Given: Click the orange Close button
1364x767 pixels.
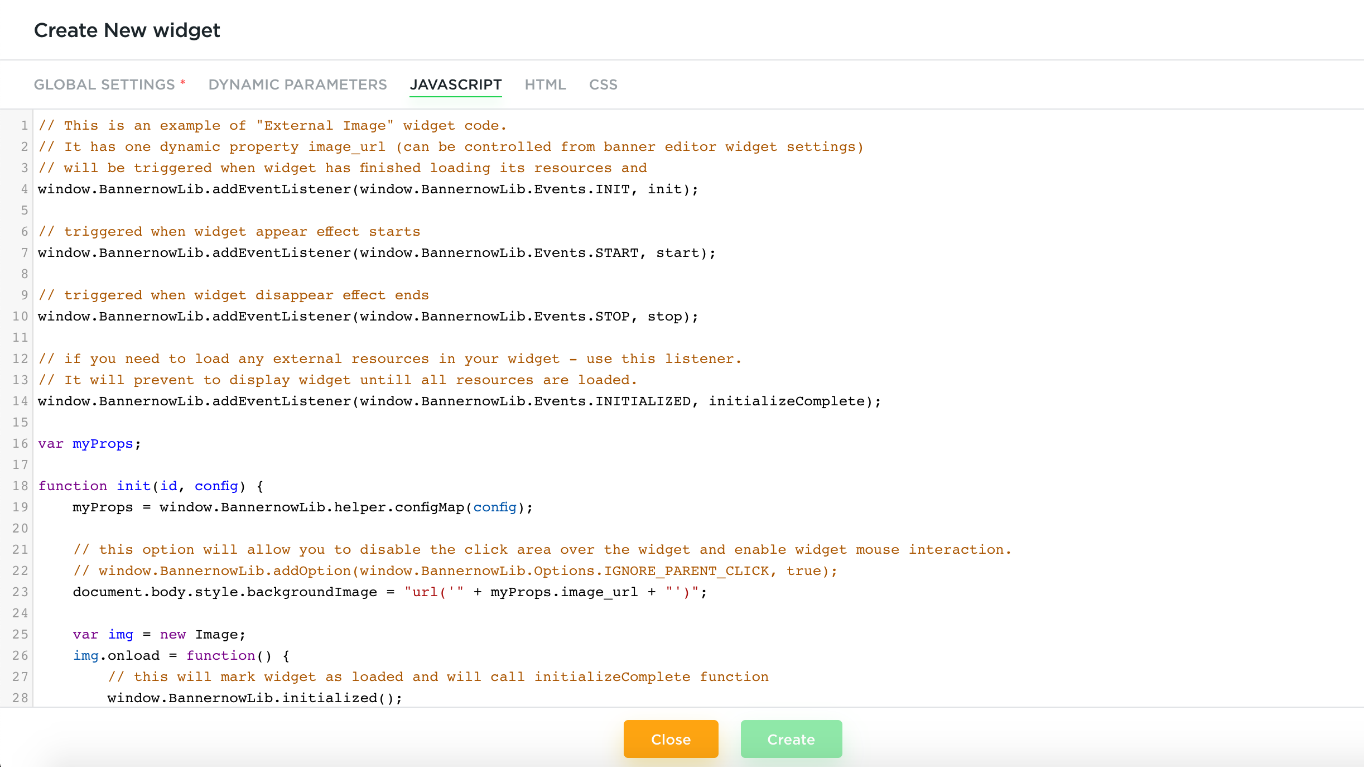Looking at the screenshot, I should click(x=671, y=739).
